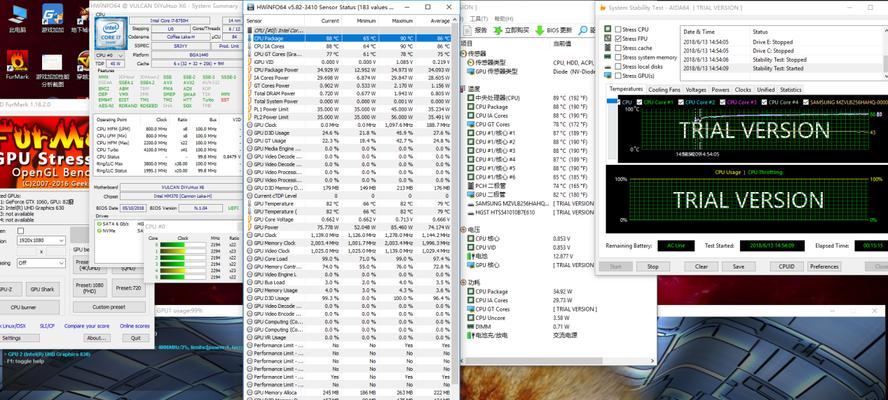The height and width of the screenshot is (400, 888).
Task: Open the blue G desktop shortcut icon
Action: (52, 15)
